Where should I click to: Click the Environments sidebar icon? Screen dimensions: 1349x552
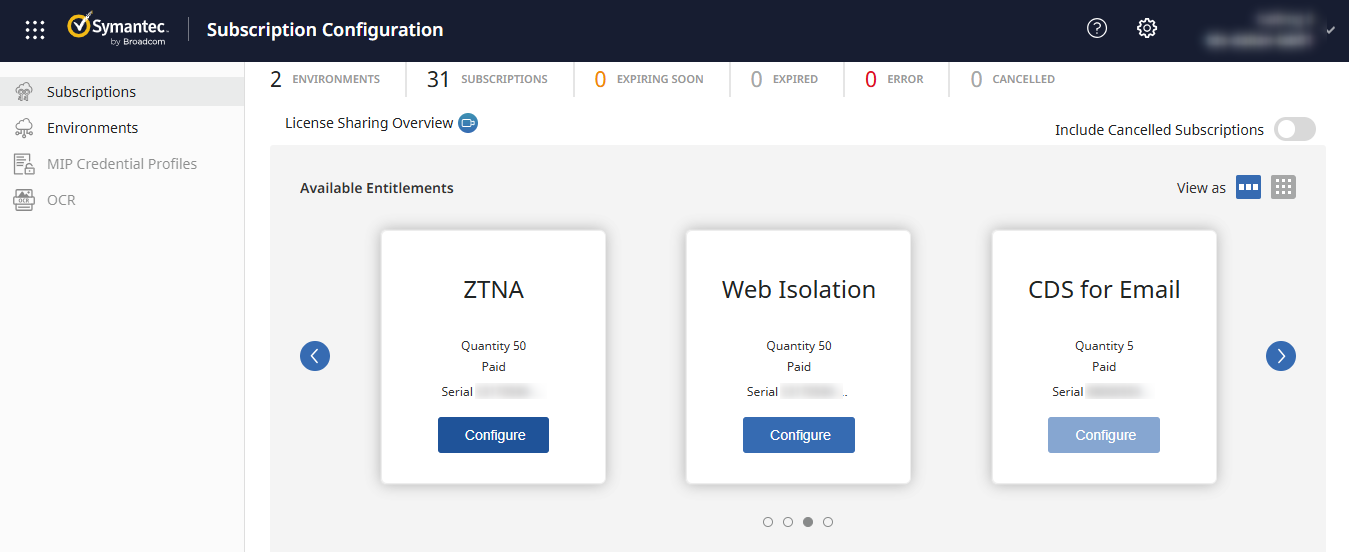[x=25, y=128]
